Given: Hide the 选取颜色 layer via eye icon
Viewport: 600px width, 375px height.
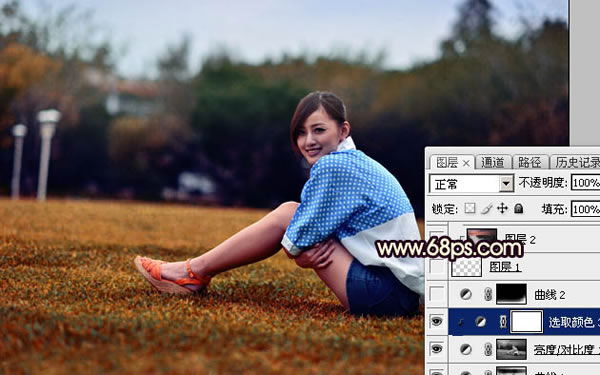Looking at the screenshot, I should [437, 321].
